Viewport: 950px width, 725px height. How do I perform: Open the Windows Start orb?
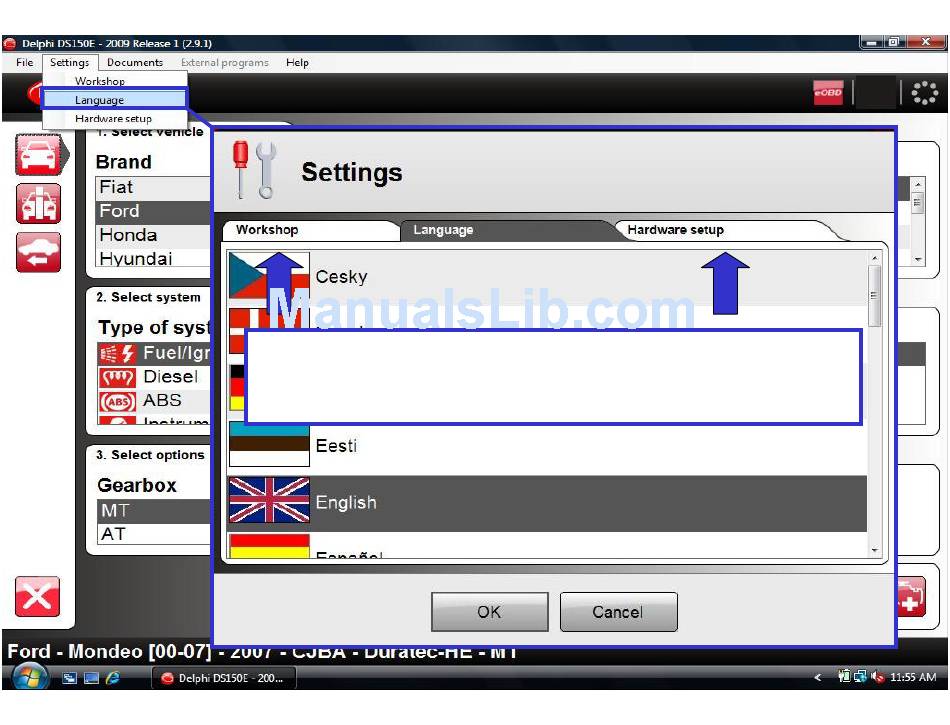(x=30, y=677)
